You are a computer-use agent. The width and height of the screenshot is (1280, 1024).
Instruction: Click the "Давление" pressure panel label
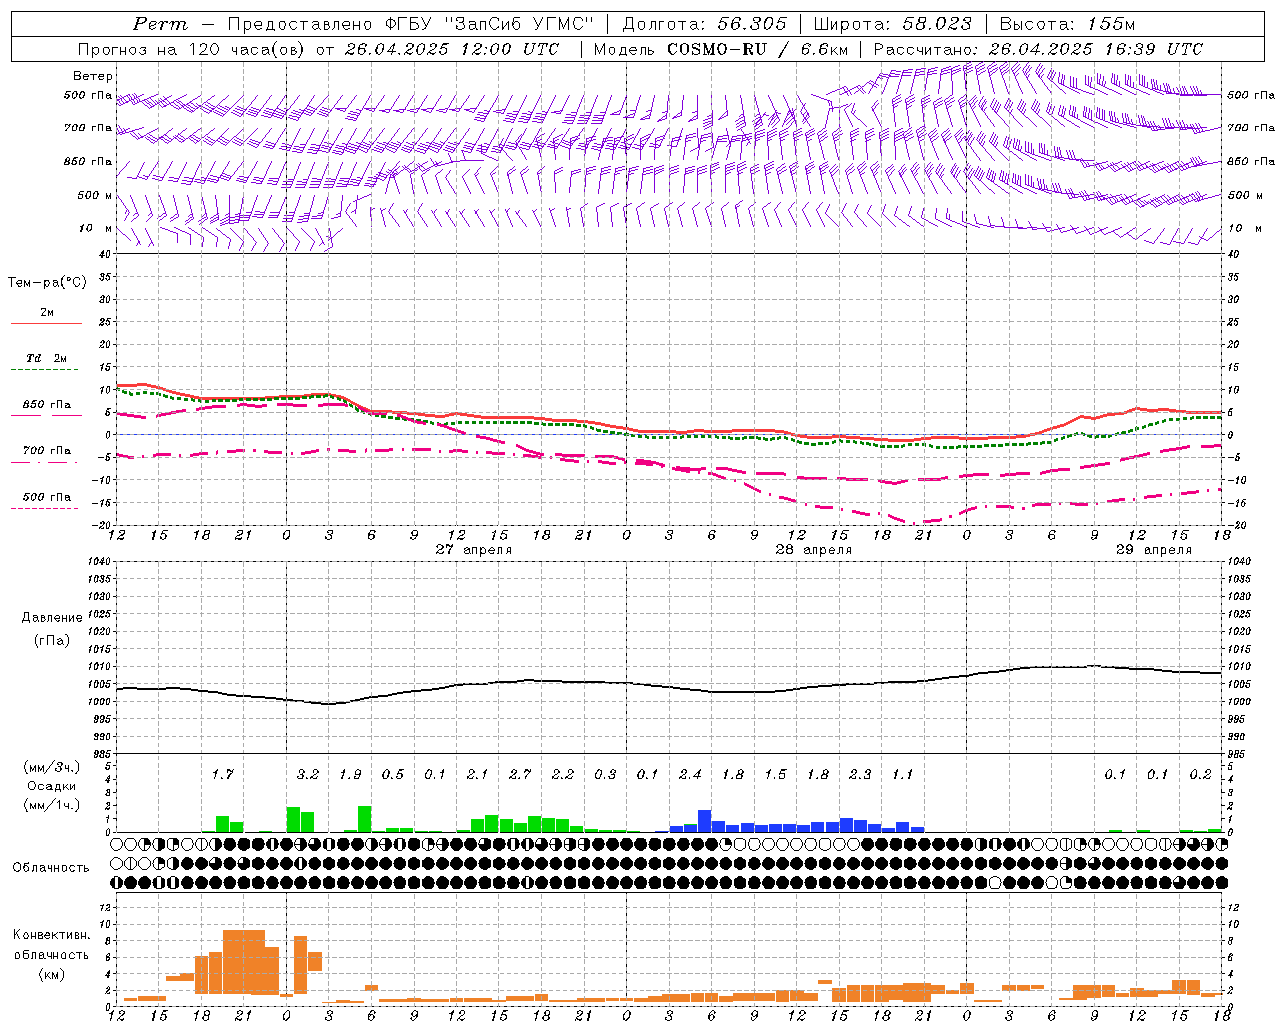tap(52, 618)
